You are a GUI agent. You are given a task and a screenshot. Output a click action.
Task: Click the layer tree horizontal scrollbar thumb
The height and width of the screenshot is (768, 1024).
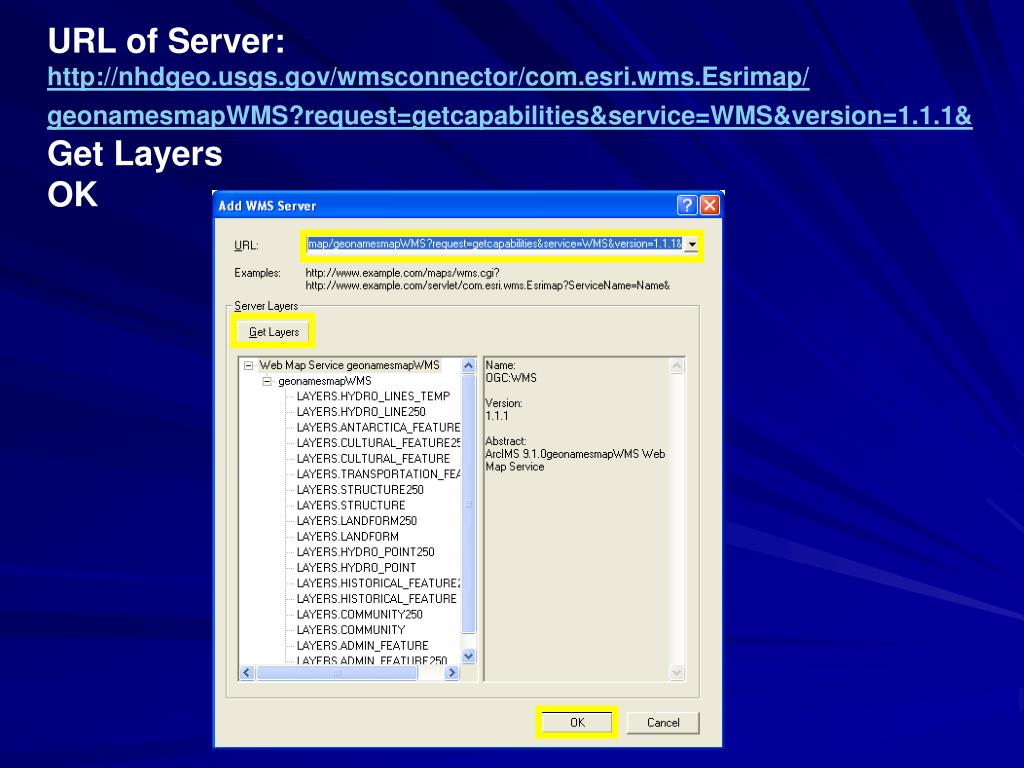point(337,673)
